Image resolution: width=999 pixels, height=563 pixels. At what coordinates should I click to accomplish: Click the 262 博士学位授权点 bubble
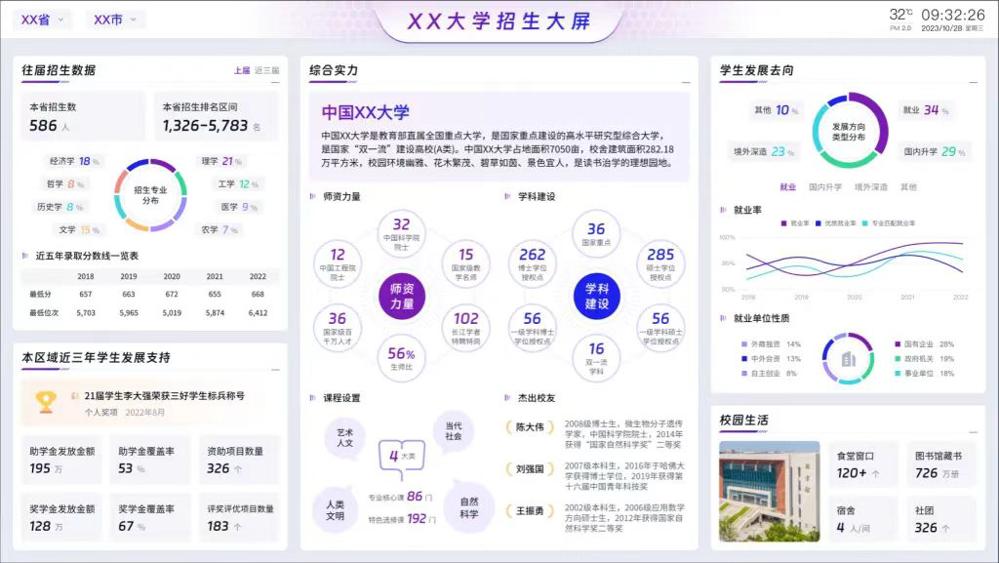[532, 264]
